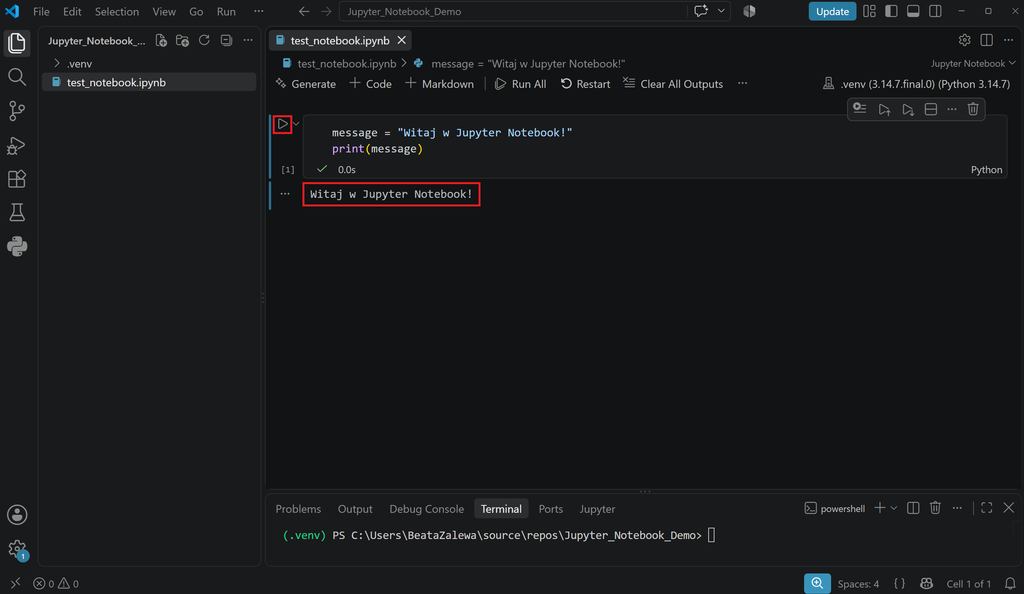
Task: Switch to the Ports panel tab
Action: pos(551,508)
